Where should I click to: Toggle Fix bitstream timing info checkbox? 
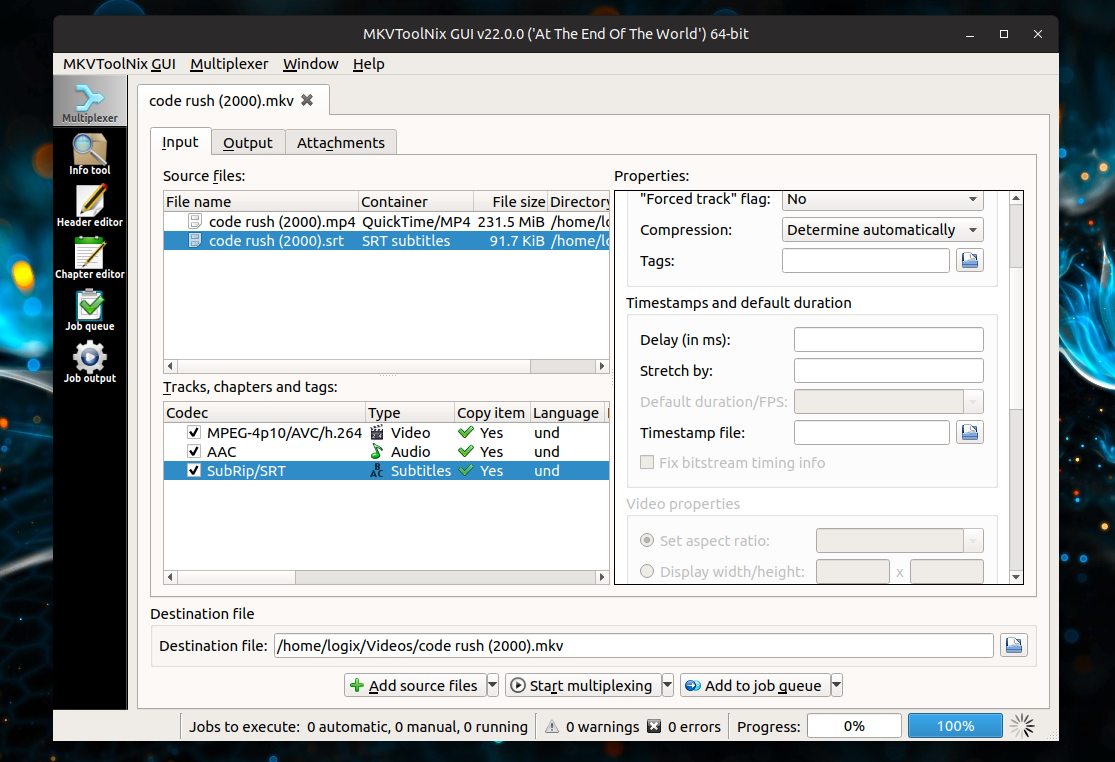click(647, 463)
